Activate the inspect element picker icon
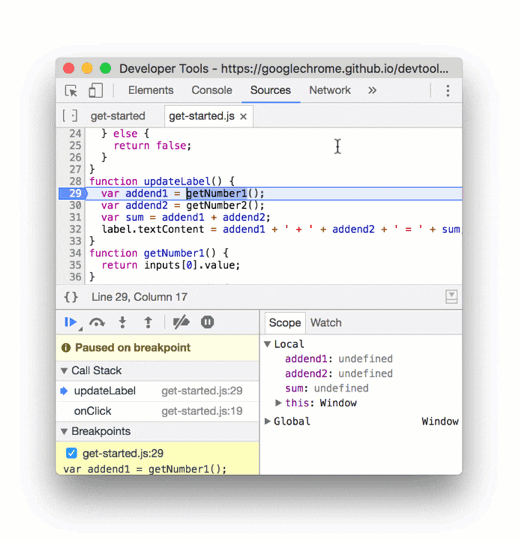Viewport: 519px width, 540px height. click(x=71, y=91)
